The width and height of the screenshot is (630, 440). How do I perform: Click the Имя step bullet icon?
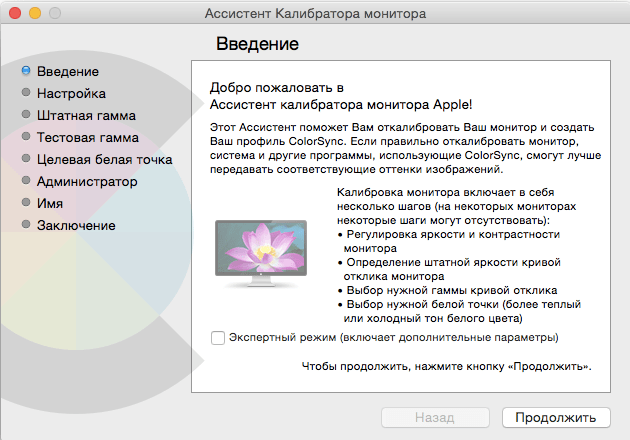coord(26,202)
